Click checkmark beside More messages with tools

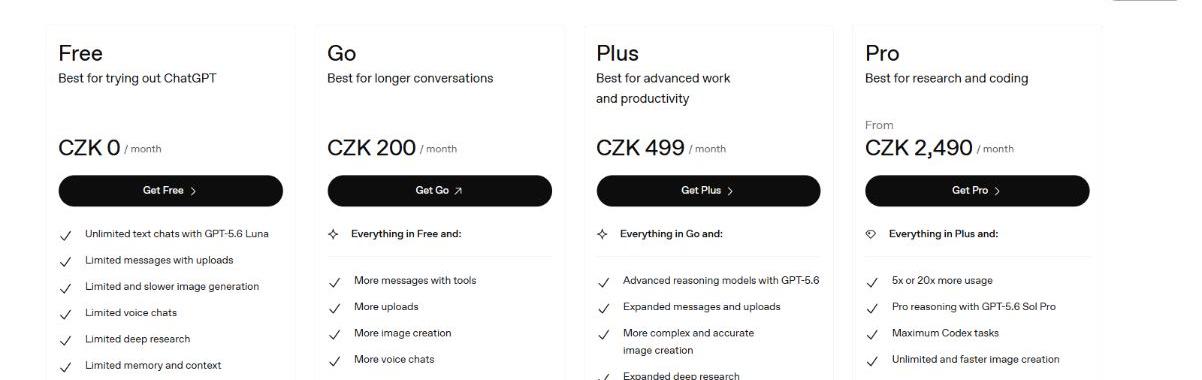click(335, 282)
